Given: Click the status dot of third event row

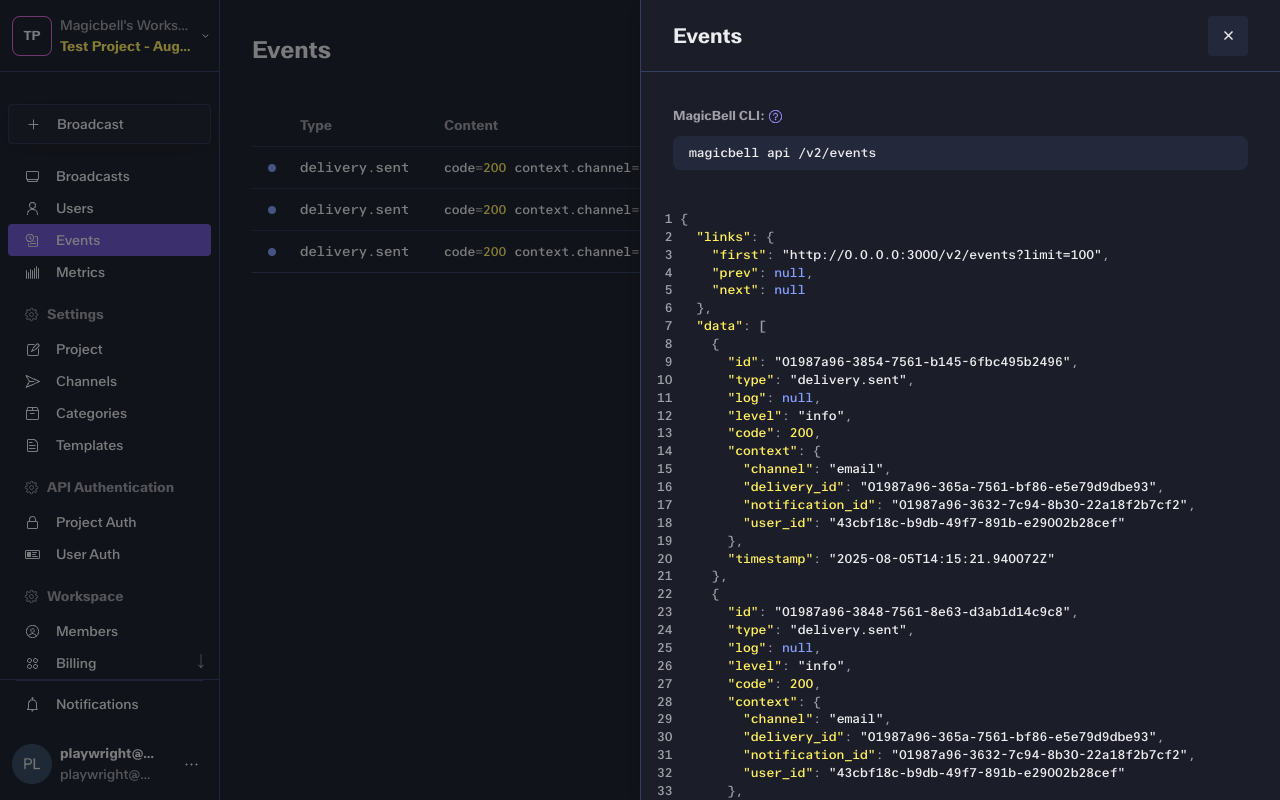Looking at the screenshot, I should tap(272, 252).
